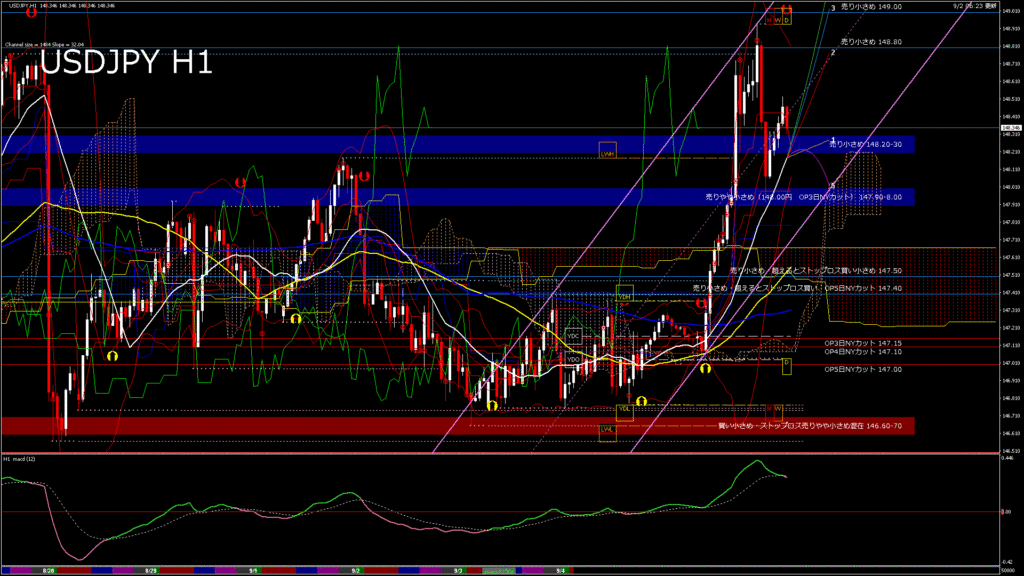This screenshot has width=1024, height=576.
Task: Click the current price tag 148.346
Action: pyautogui.click(x=1008, y=128)
